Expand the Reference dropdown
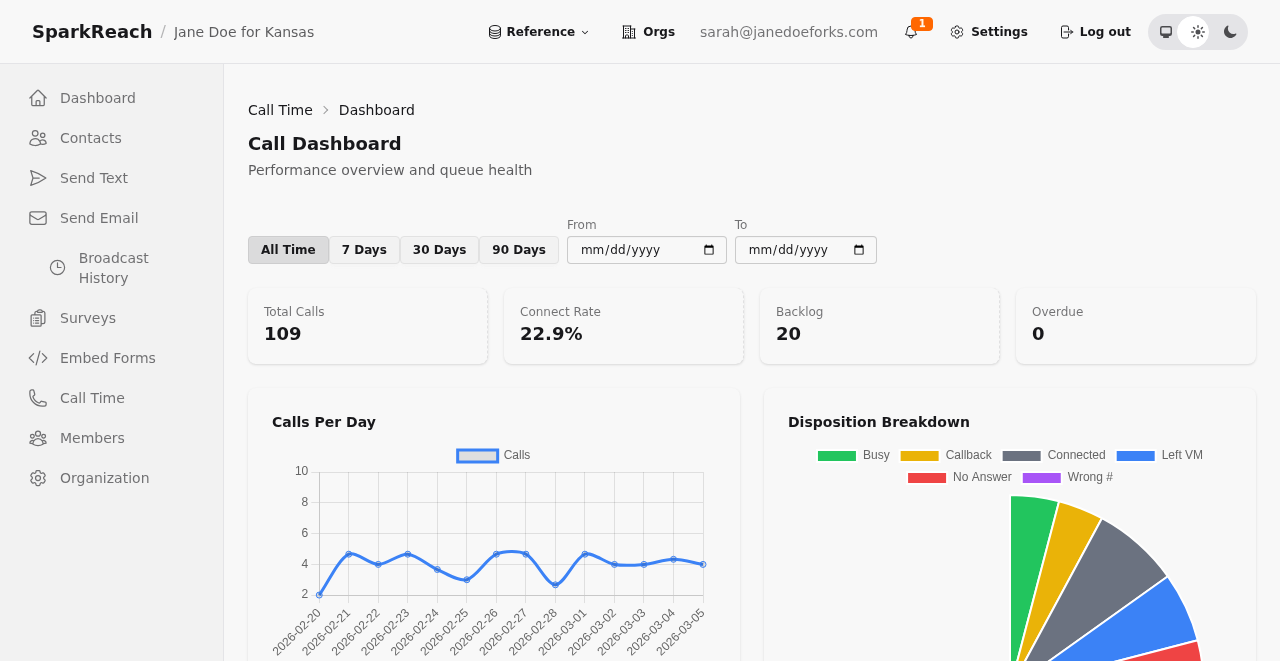 pyautogui.click(x=538, y=31)
